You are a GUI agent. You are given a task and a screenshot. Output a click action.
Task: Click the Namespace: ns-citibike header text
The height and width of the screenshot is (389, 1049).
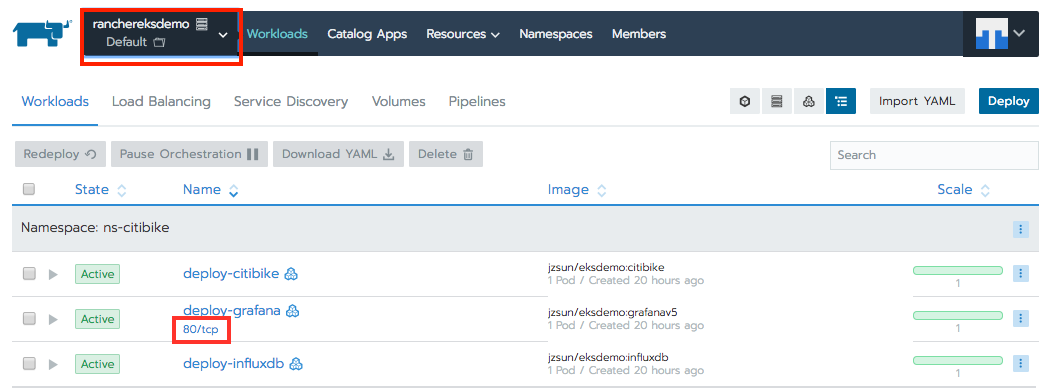click(x=95, y=228)
